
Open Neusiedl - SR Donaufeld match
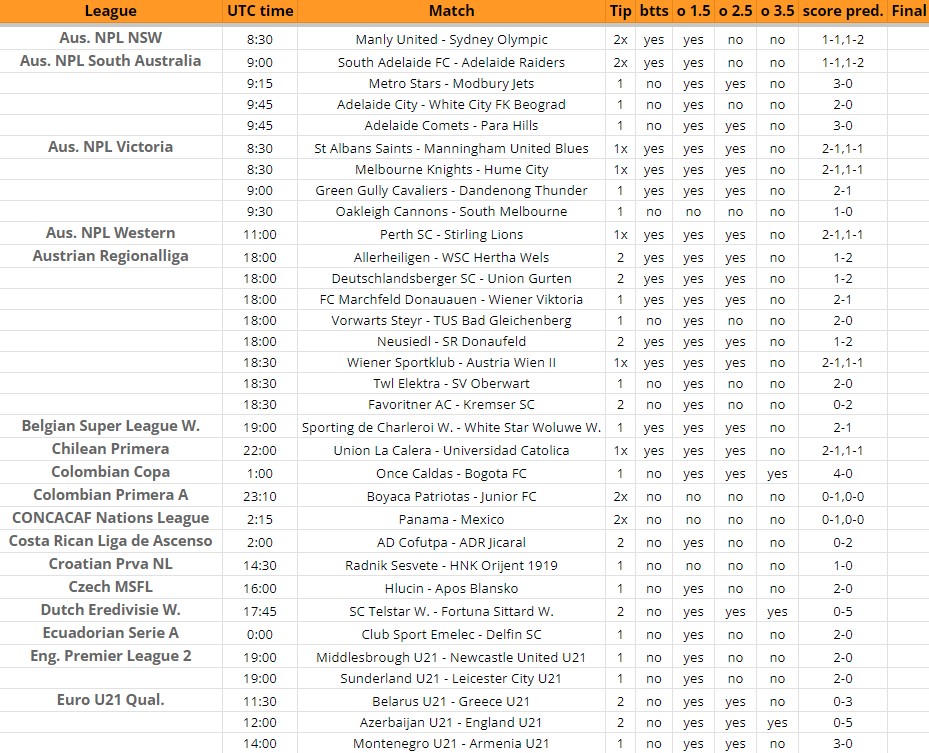tap(451, 342)
